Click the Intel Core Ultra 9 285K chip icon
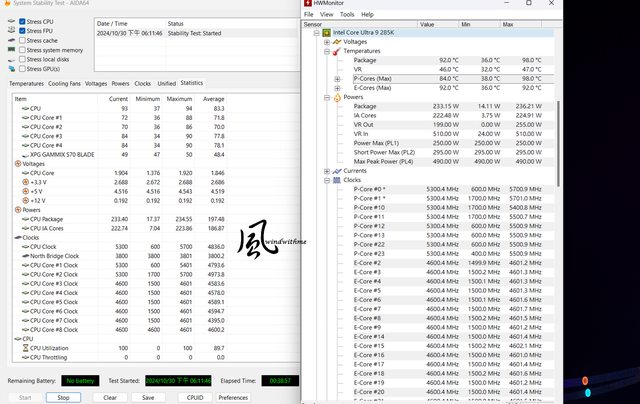Screen dimensions: 640x404 327,33
